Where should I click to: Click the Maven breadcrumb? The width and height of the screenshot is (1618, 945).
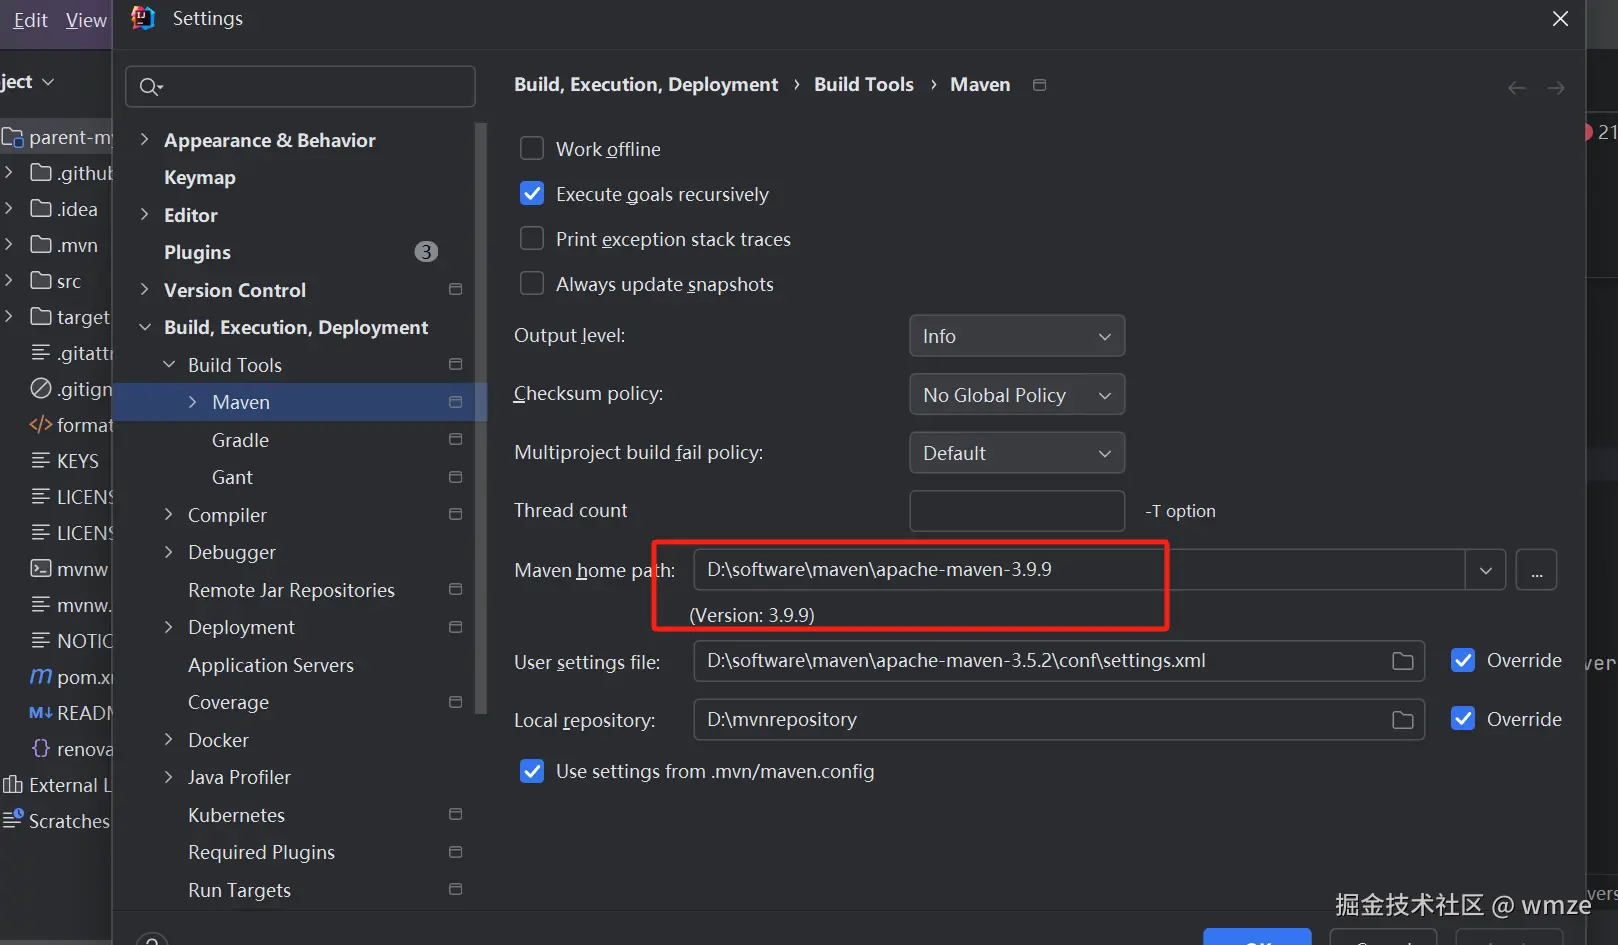pos(980,85)
